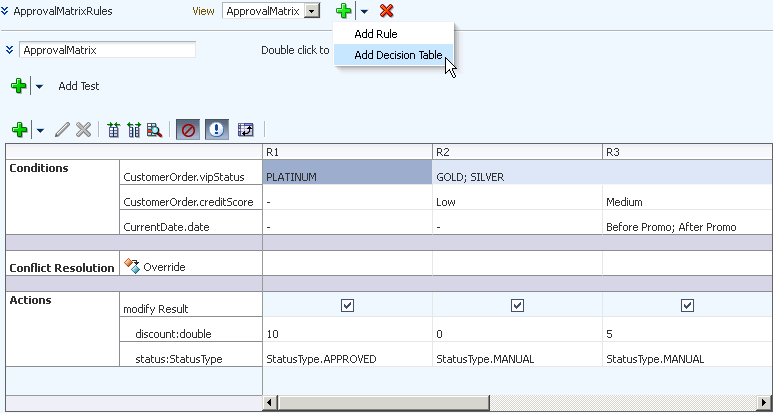Click the table icon with a magnifier
This screenshot has width=773, height=413.
(154, 130)
